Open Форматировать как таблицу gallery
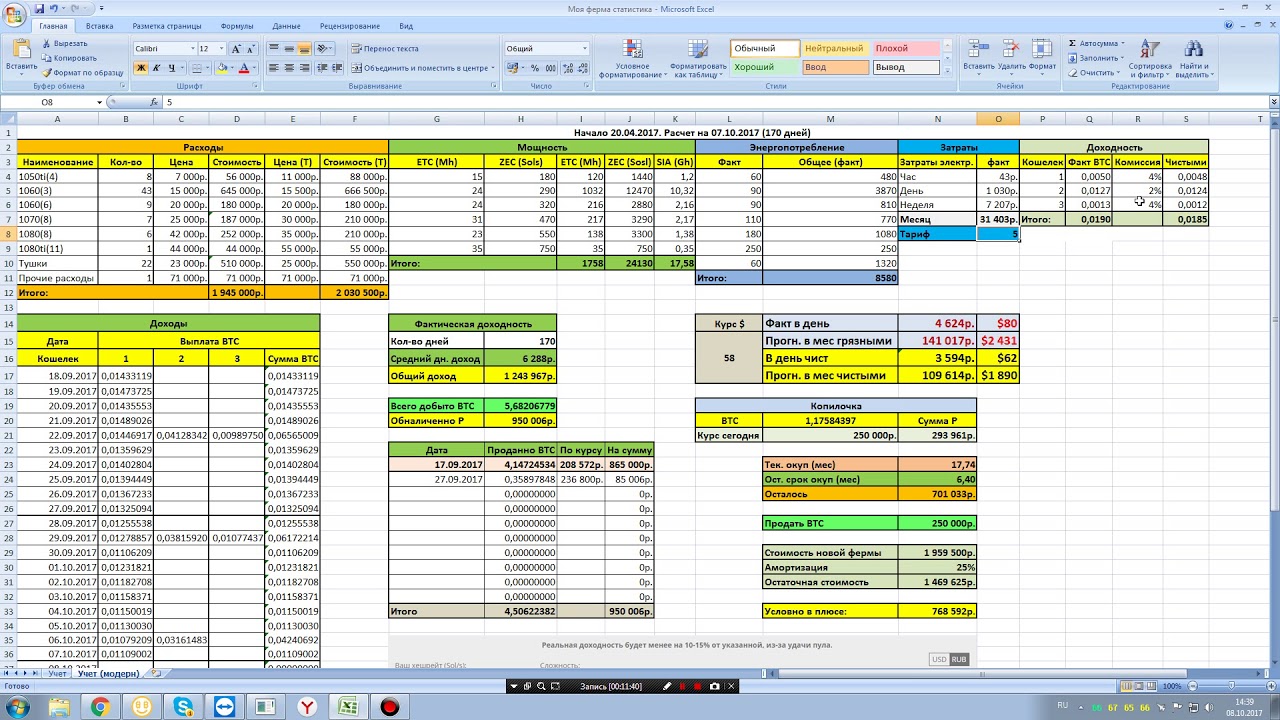 [x=698, y=58]
